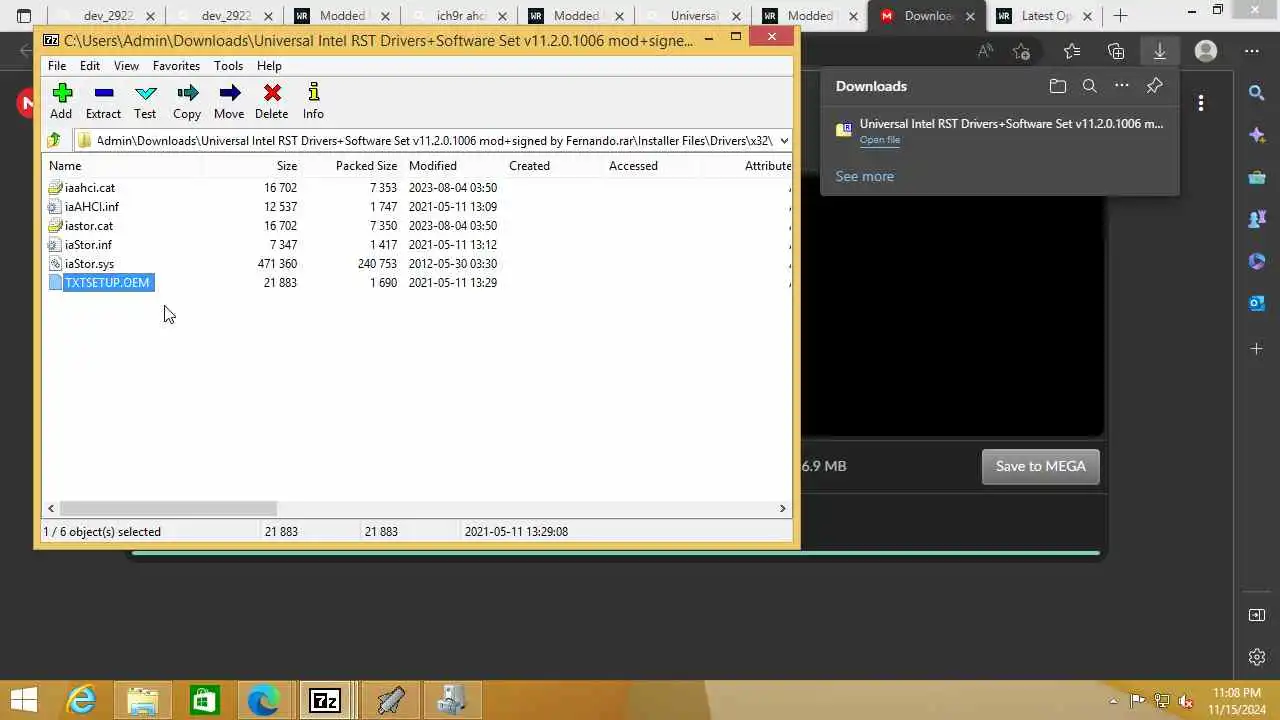Switch to the ich9r ahci browser tab

click(460, 16)
